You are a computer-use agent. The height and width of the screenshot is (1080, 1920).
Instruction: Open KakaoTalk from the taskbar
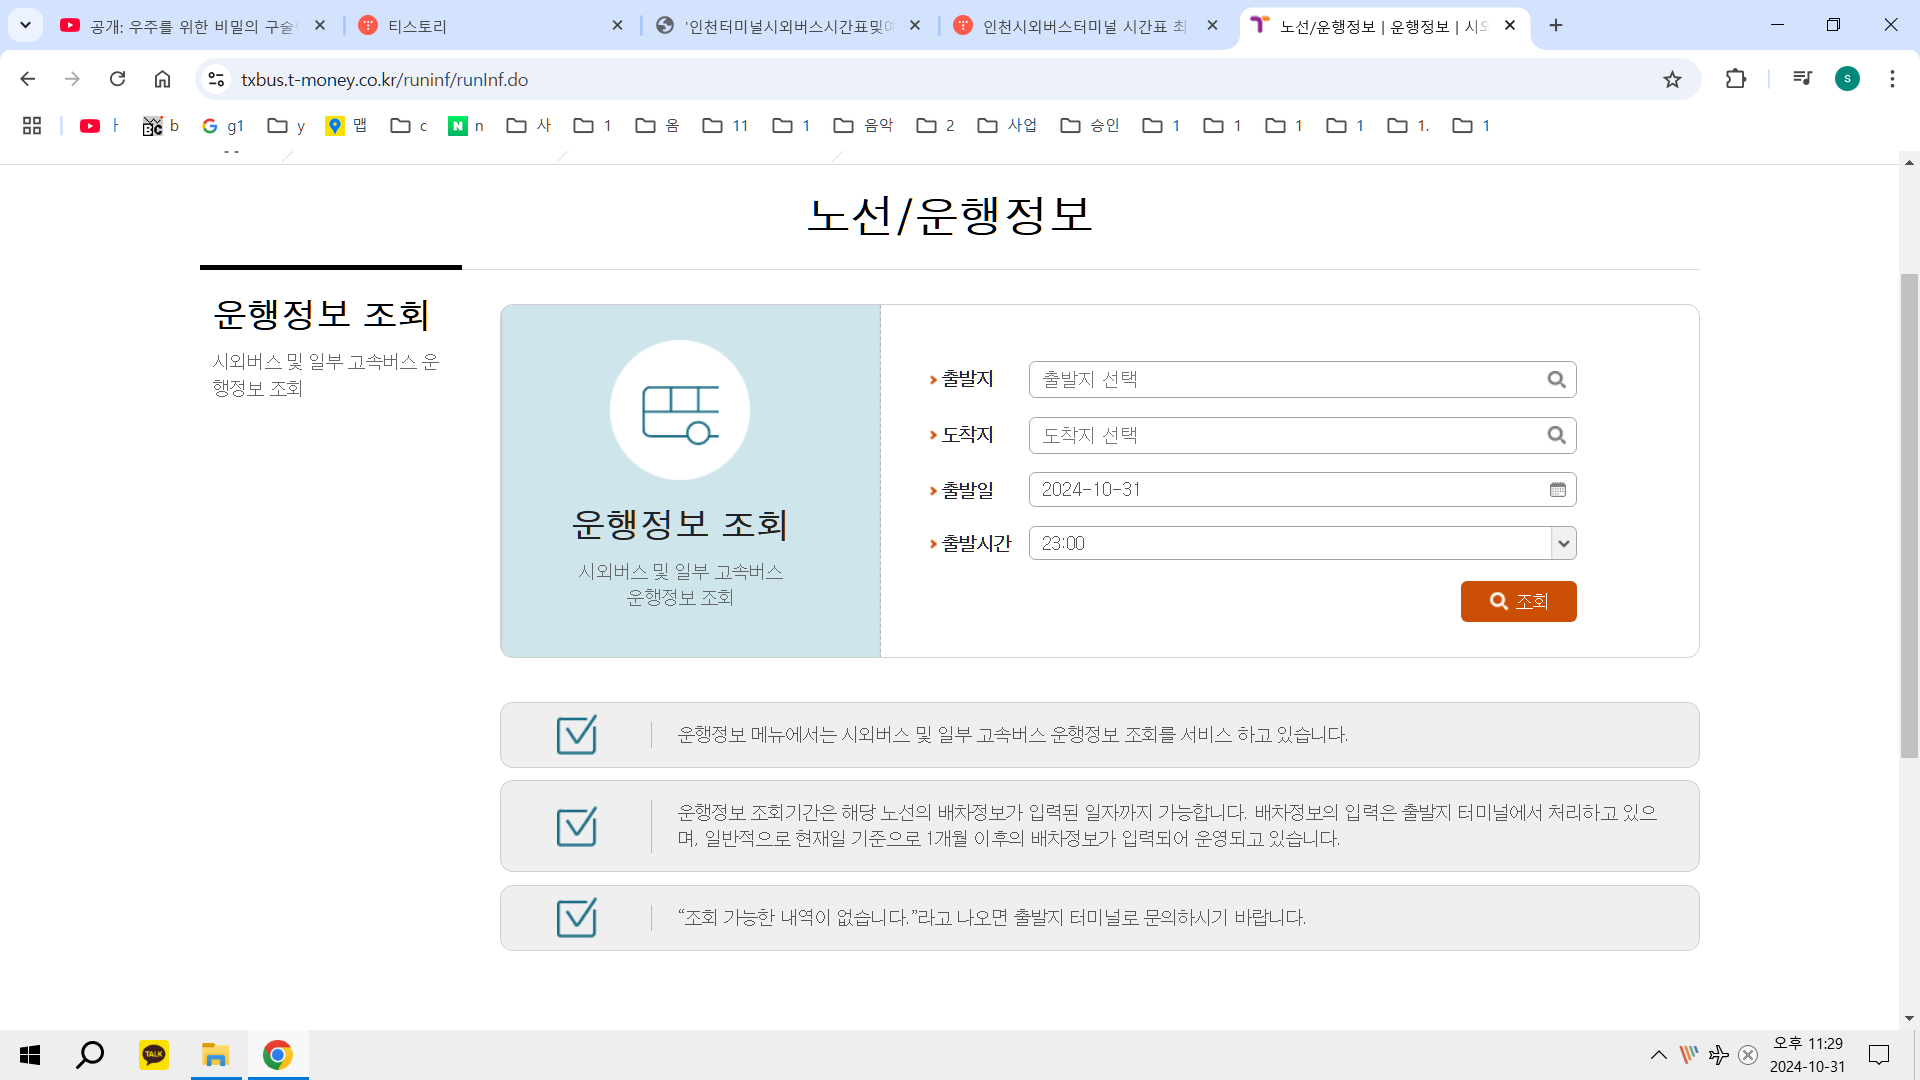point(153,1055)
